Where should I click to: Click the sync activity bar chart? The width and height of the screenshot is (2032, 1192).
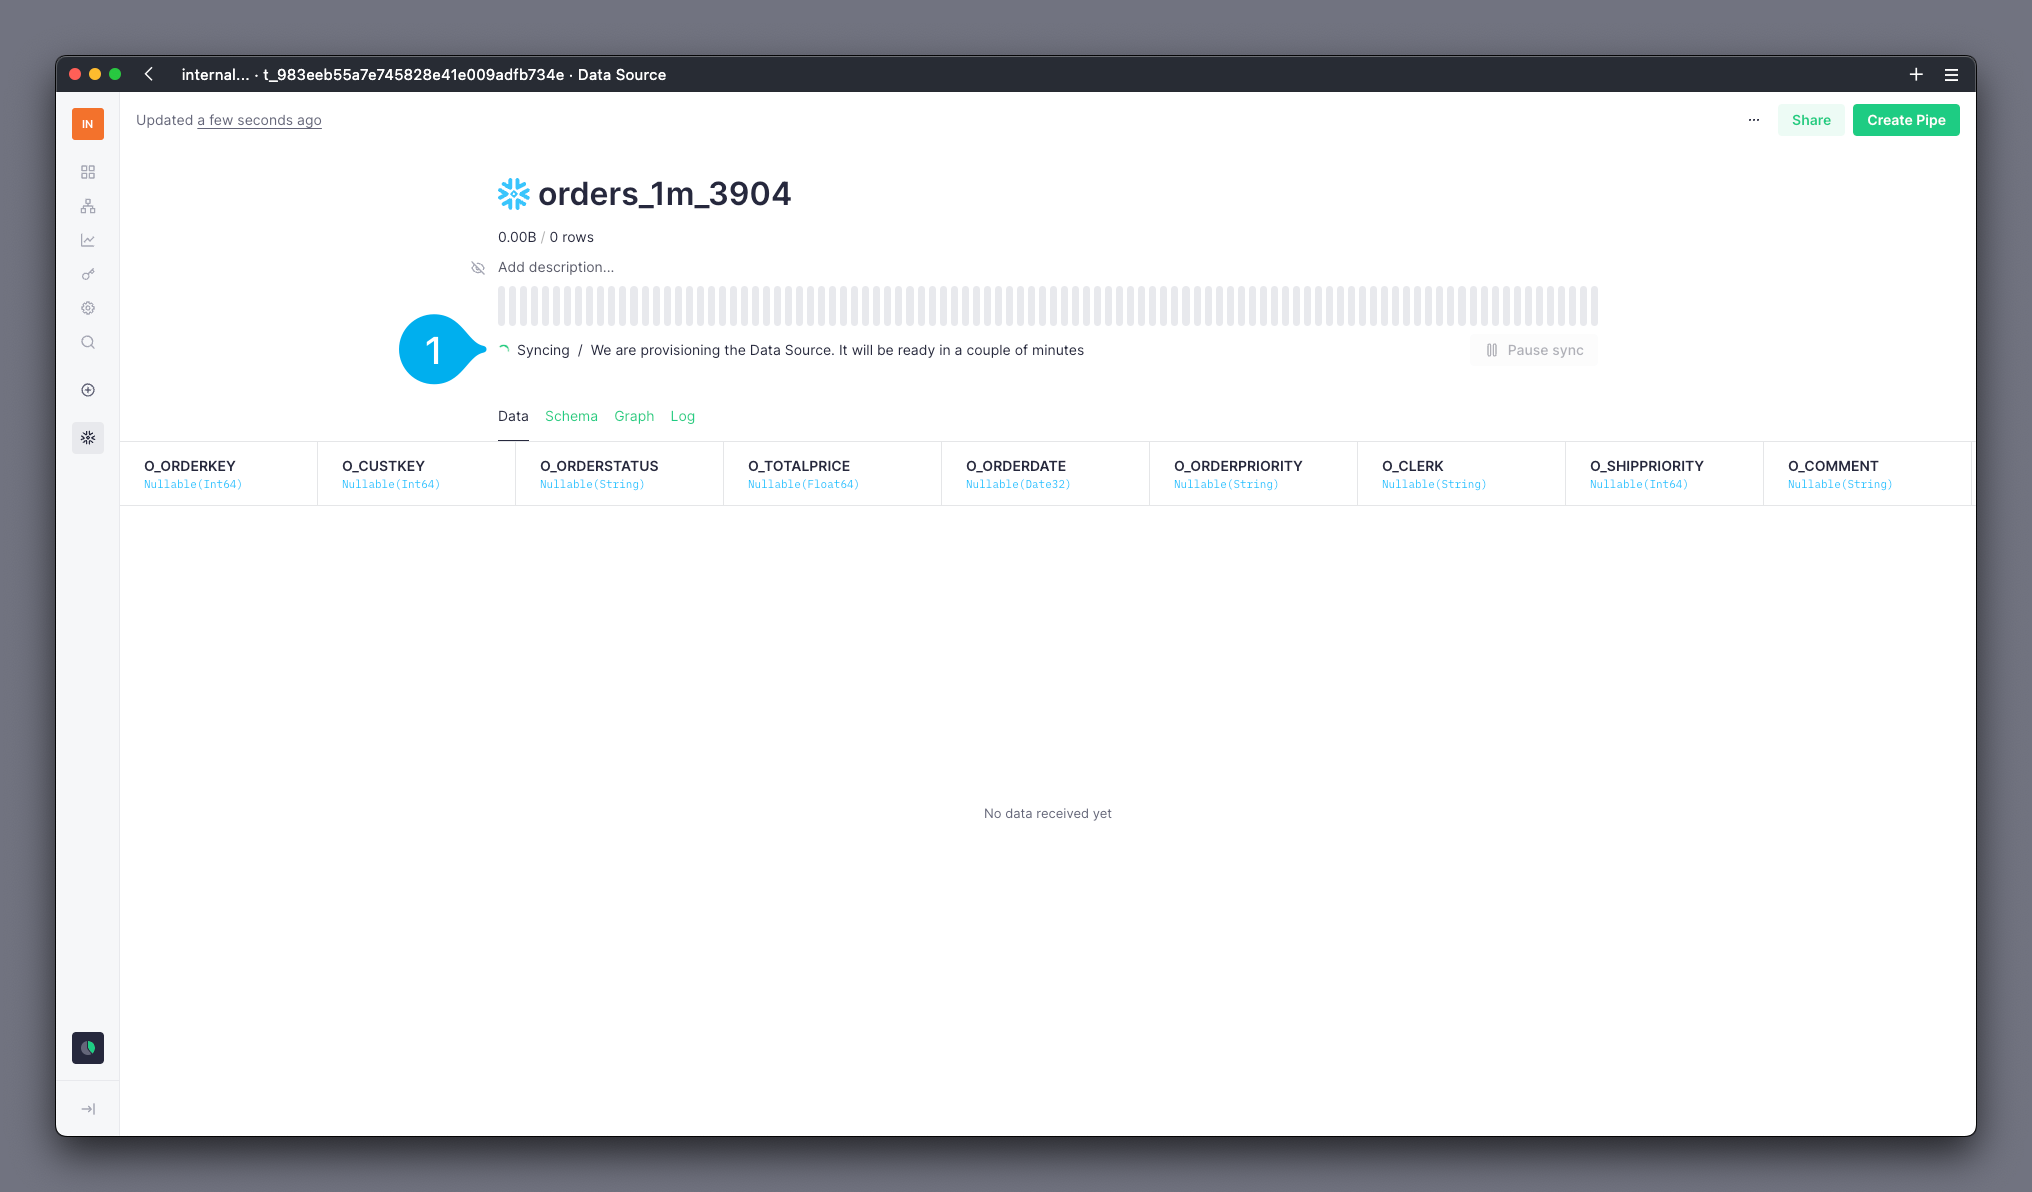point(1048,306)
